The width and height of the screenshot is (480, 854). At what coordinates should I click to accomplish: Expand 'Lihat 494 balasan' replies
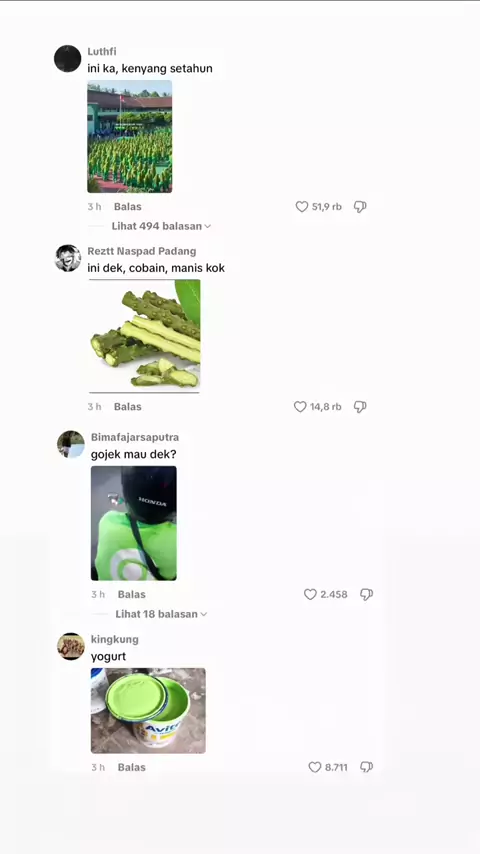(x=161, y=225)
